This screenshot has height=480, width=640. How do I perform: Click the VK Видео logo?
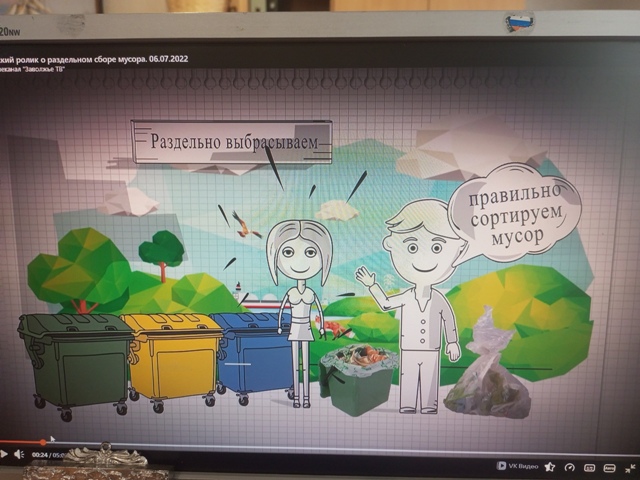518,466
